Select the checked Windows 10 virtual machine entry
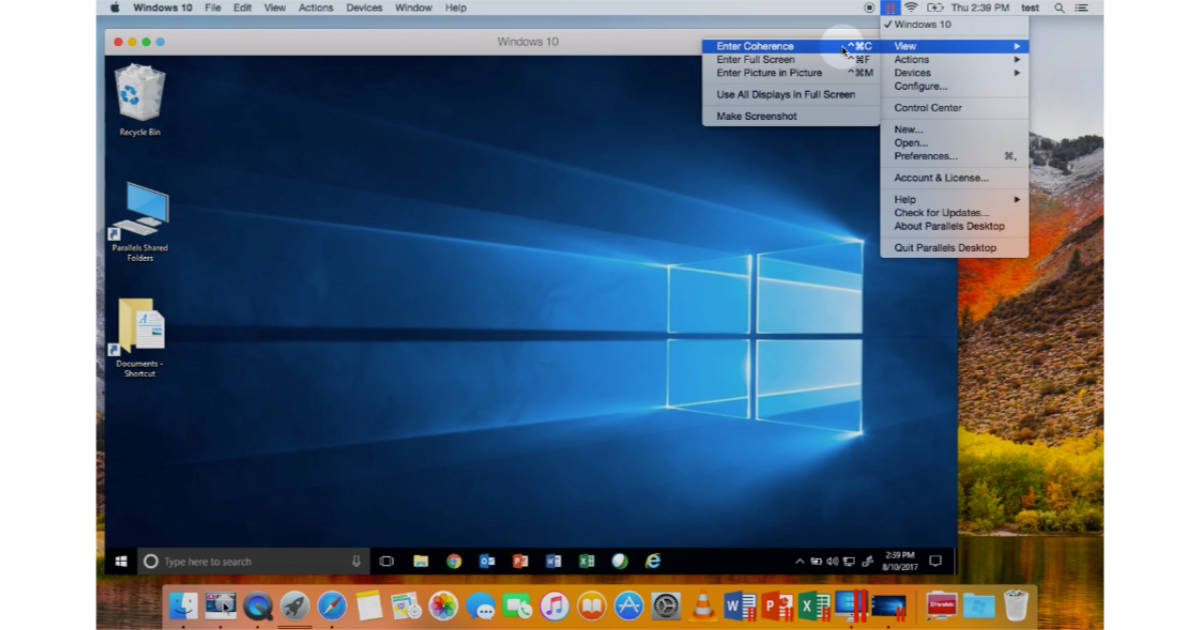Screen dimensions: 1200x630 click(925, 23)
